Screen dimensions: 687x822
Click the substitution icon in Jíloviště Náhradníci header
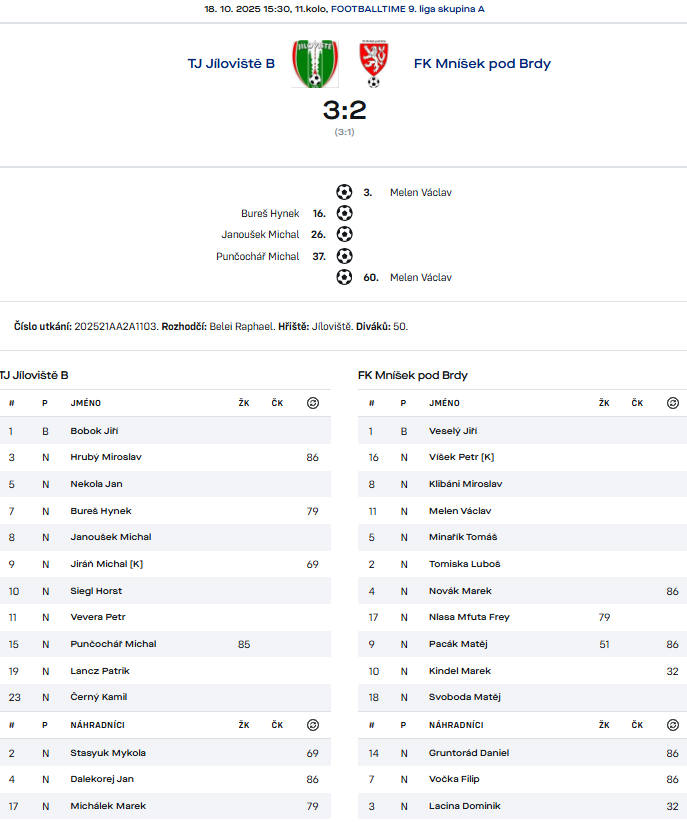tap(313, 724)
